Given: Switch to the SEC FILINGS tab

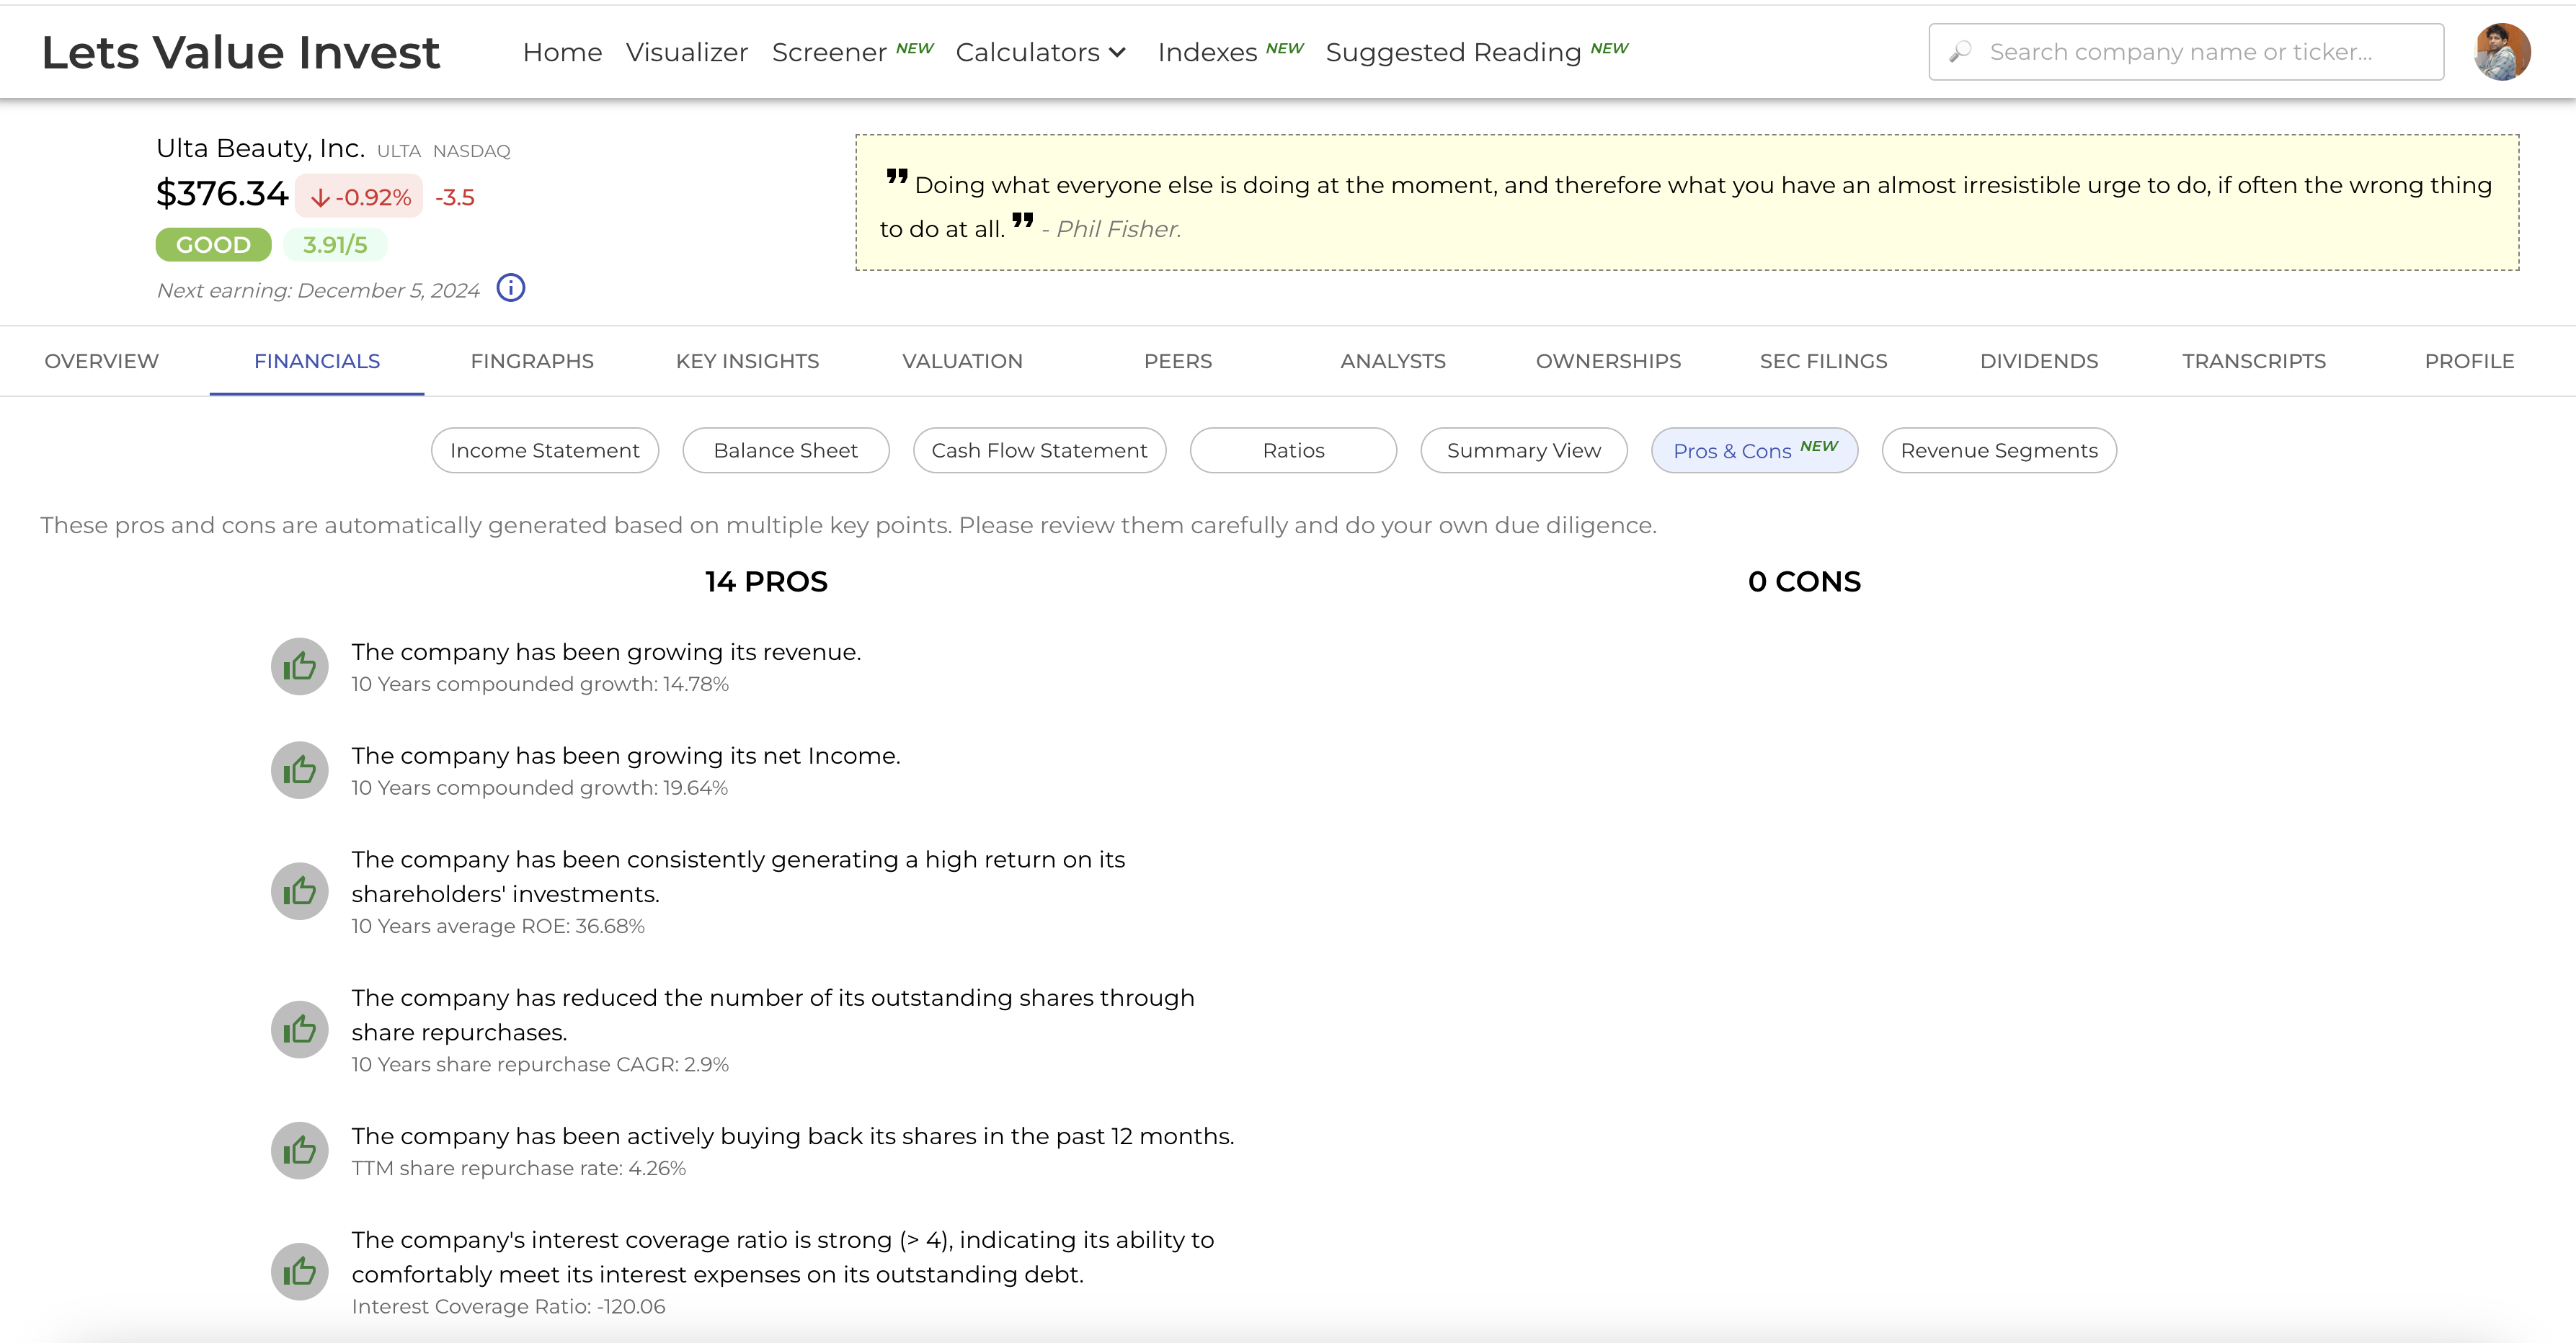Looking at the screenshot, I should tap(1823, 361).
